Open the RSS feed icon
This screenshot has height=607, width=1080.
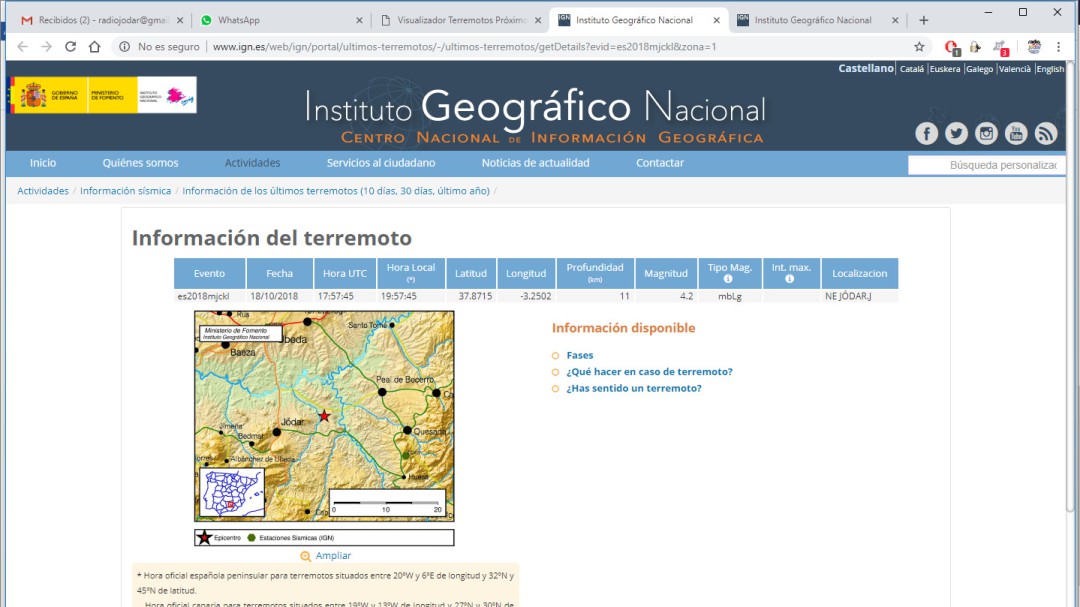tap(1046, 133)
